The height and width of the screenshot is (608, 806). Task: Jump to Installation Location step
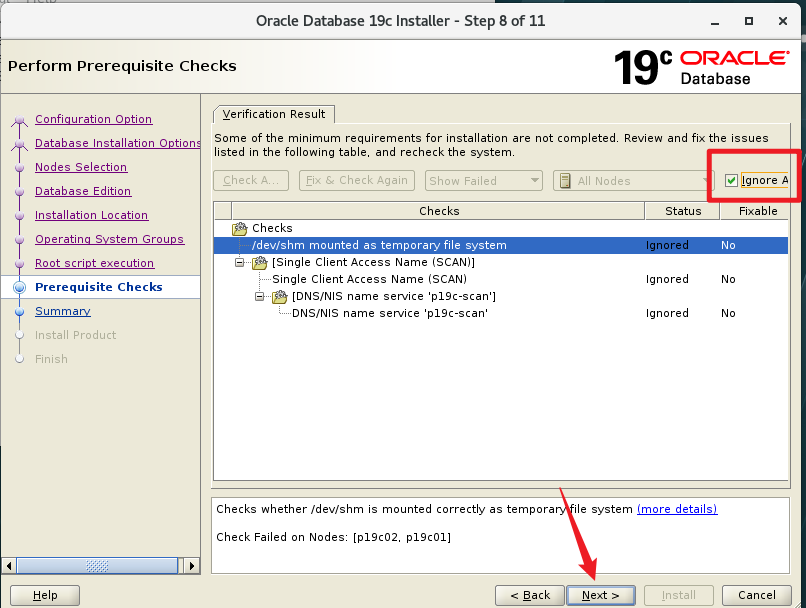(x=91, y=215)
